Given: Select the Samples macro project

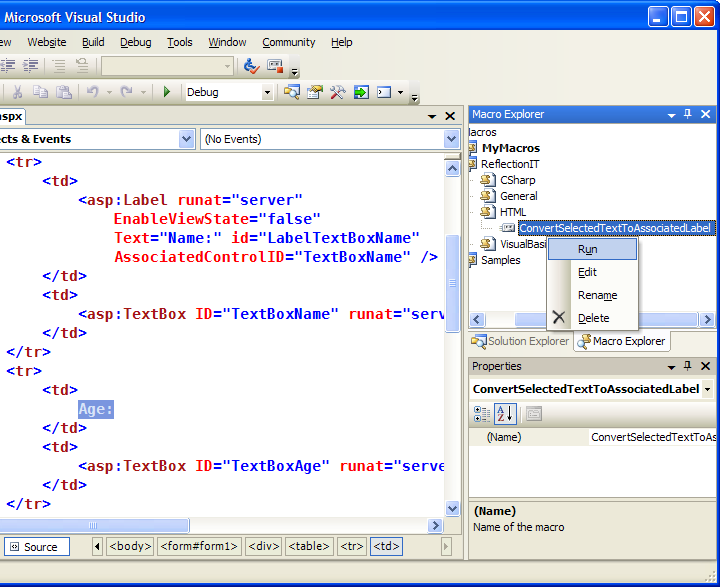Looking at the screenshot, I should [501, 260].
